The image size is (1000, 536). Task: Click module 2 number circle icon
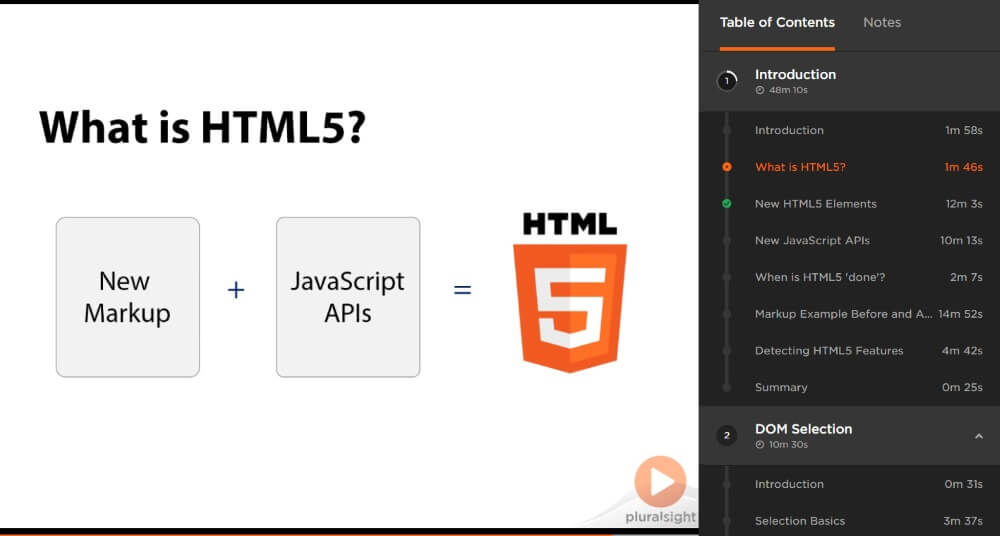pyautogui.click(x=727, y=436)
